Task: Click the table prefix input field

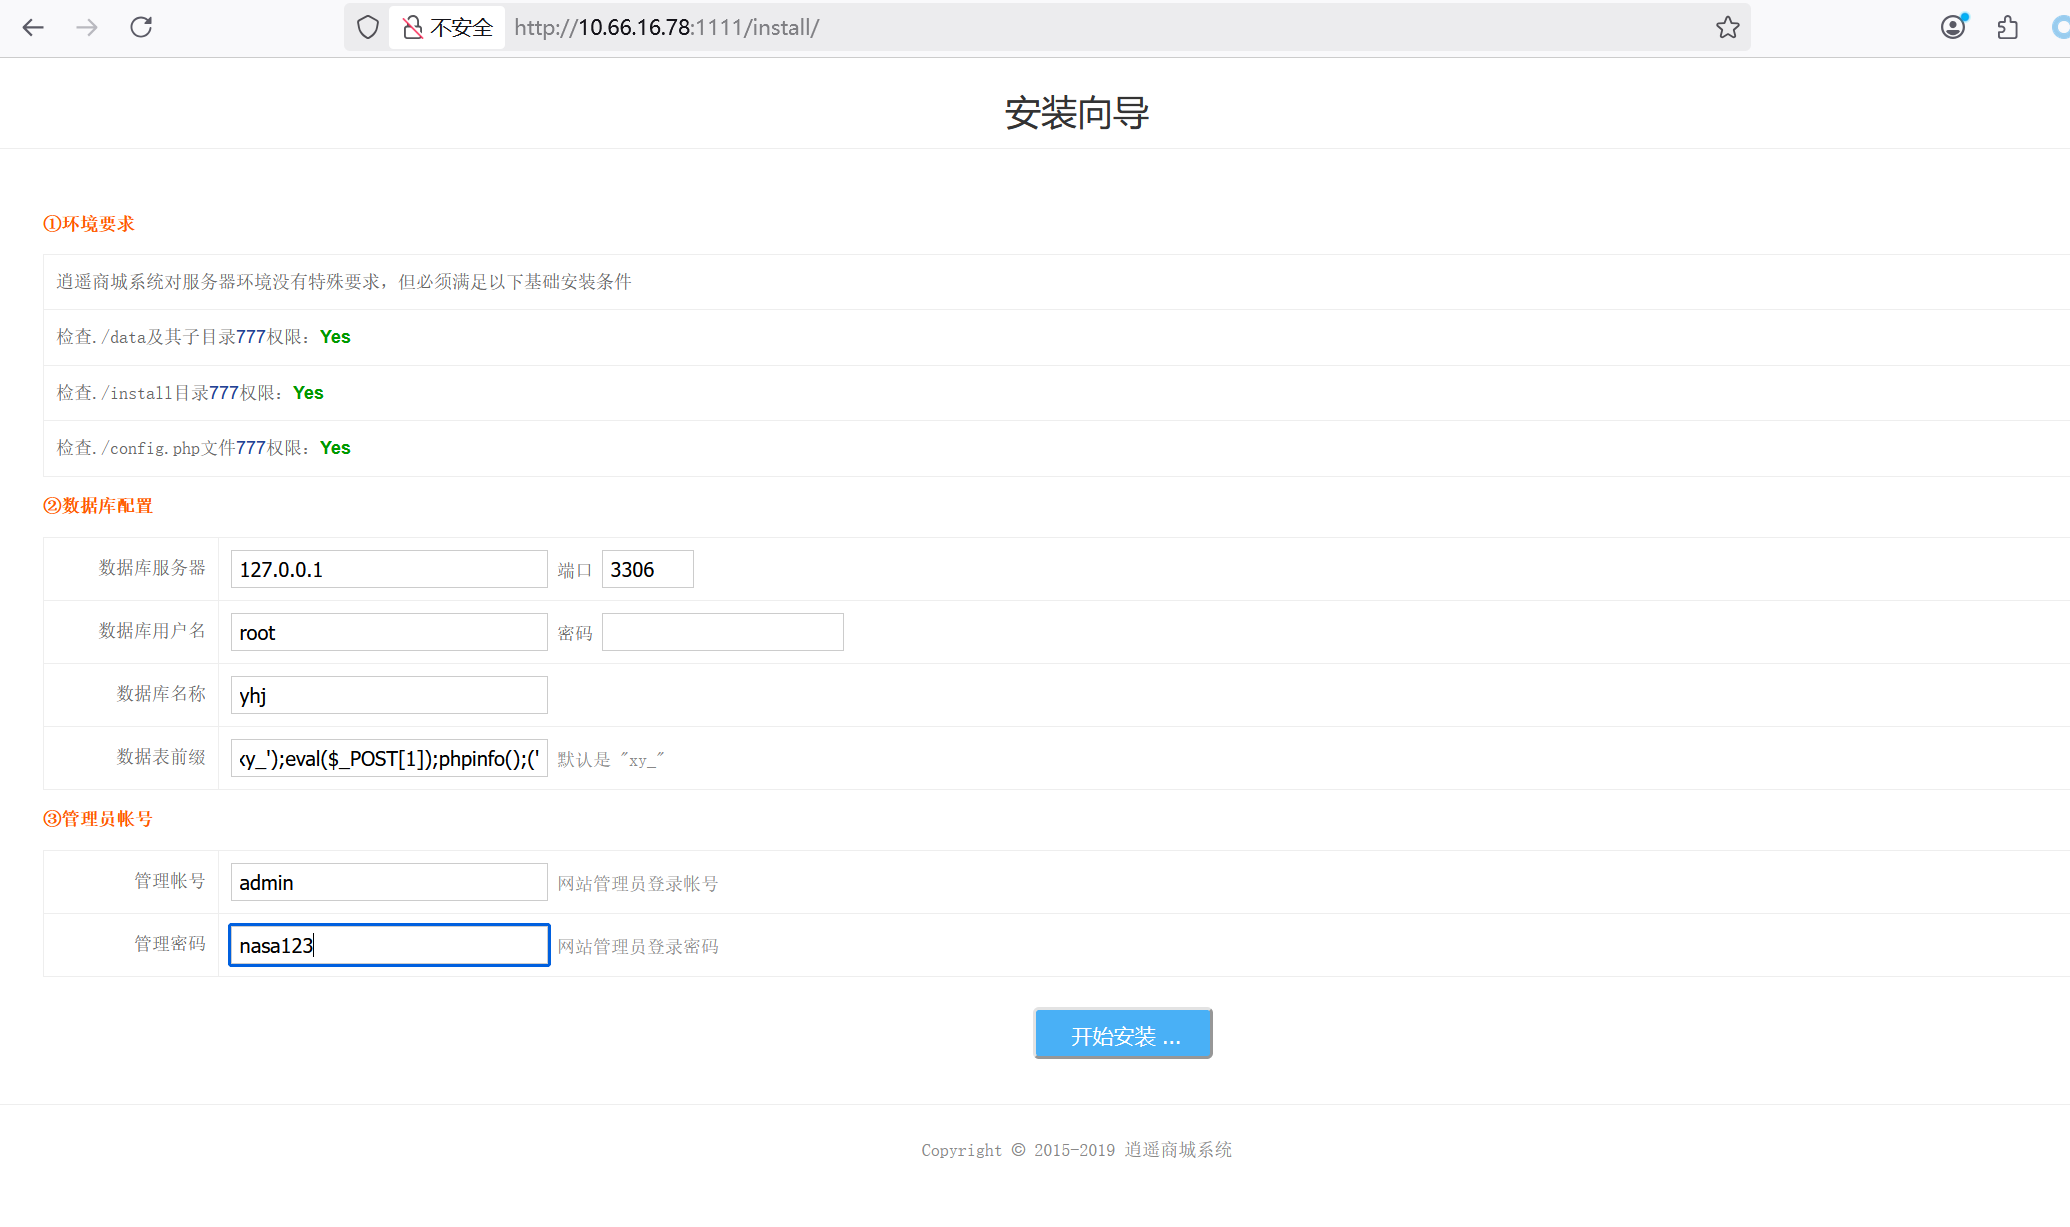Action: pos(388,758)
